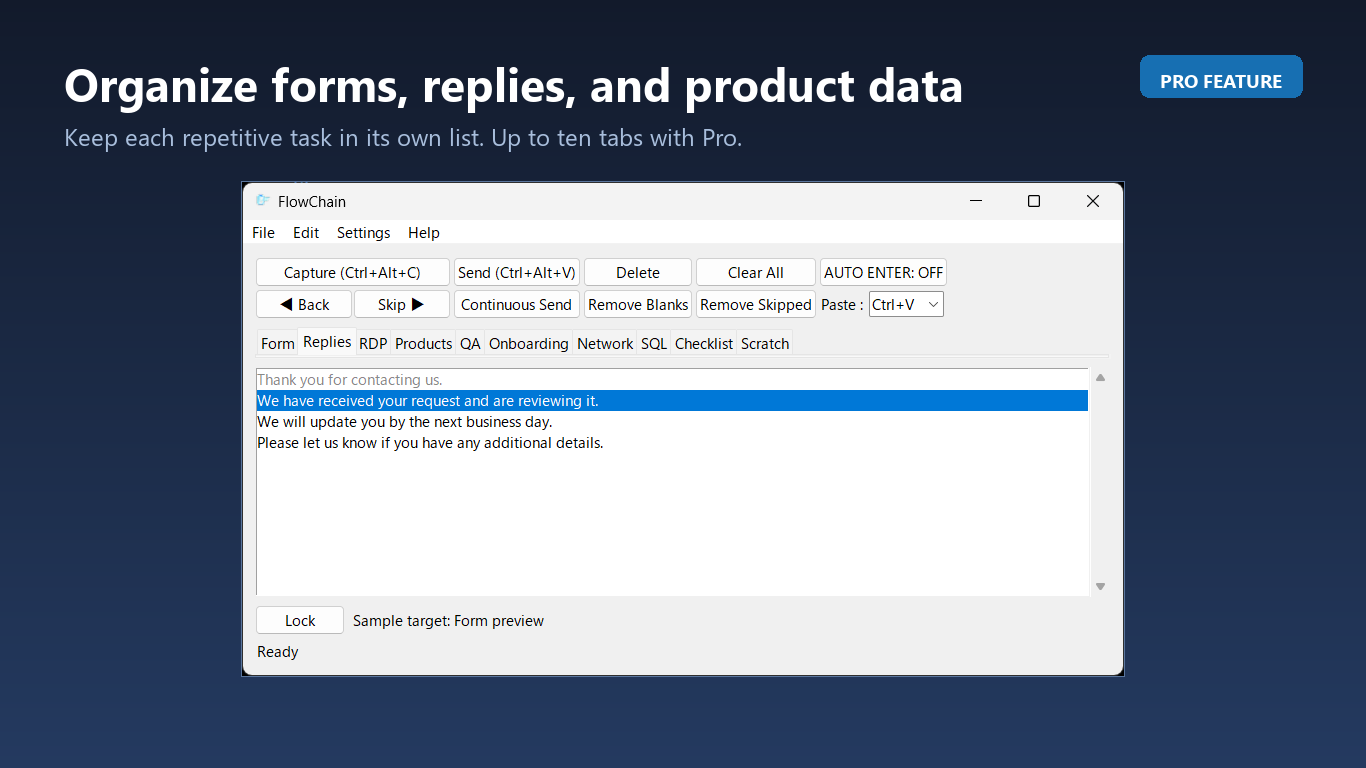Image resolution: width=1366 pixels, height=768 pixels.
Task: Click the list scrollbar up arrow
Action: point(1100,378)
